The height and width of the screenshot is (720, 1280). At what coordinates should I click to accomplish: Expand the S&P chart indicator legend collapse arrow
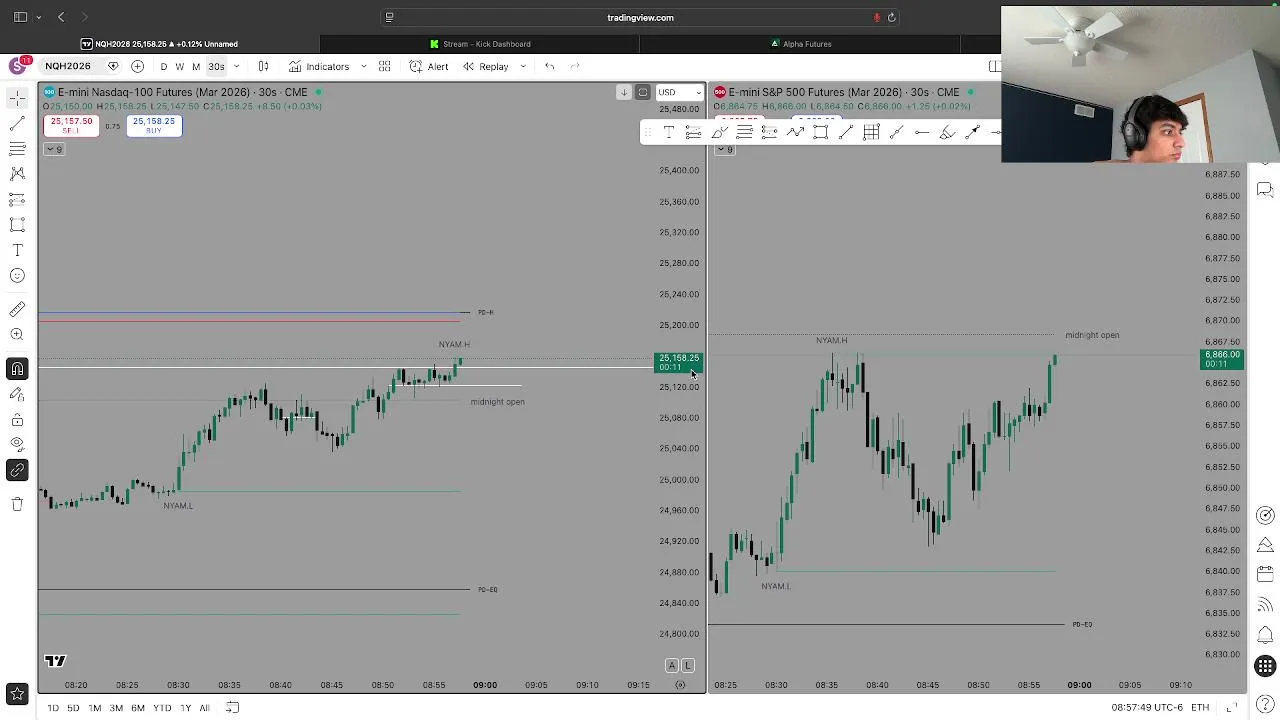725,149
